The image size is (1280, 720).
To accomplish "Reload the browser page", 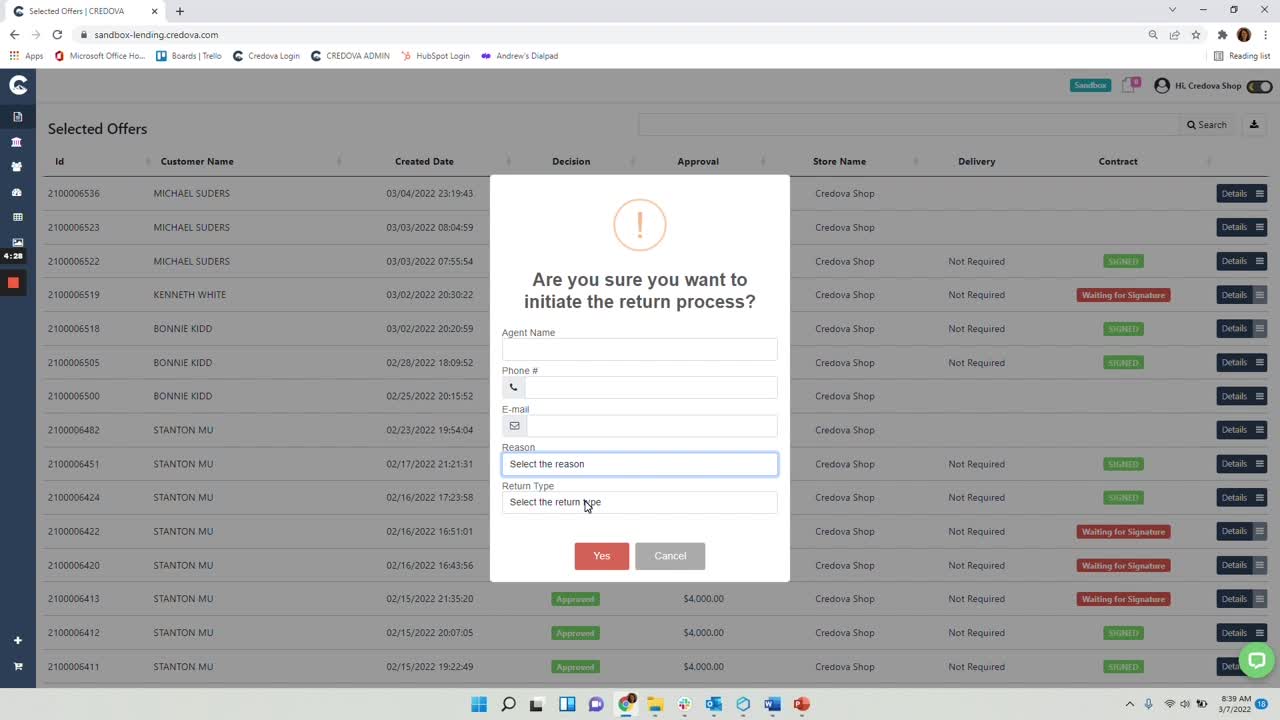I will [57, 34].
